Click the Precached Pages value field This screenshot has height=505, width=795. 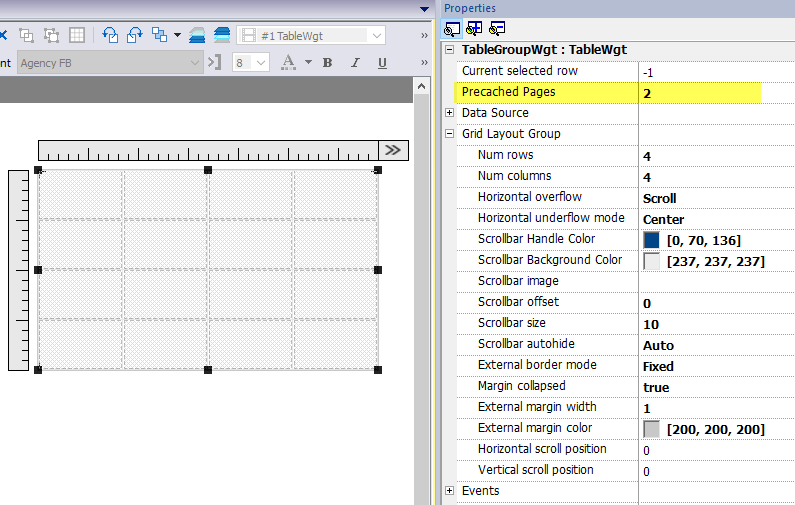[700, 93]
